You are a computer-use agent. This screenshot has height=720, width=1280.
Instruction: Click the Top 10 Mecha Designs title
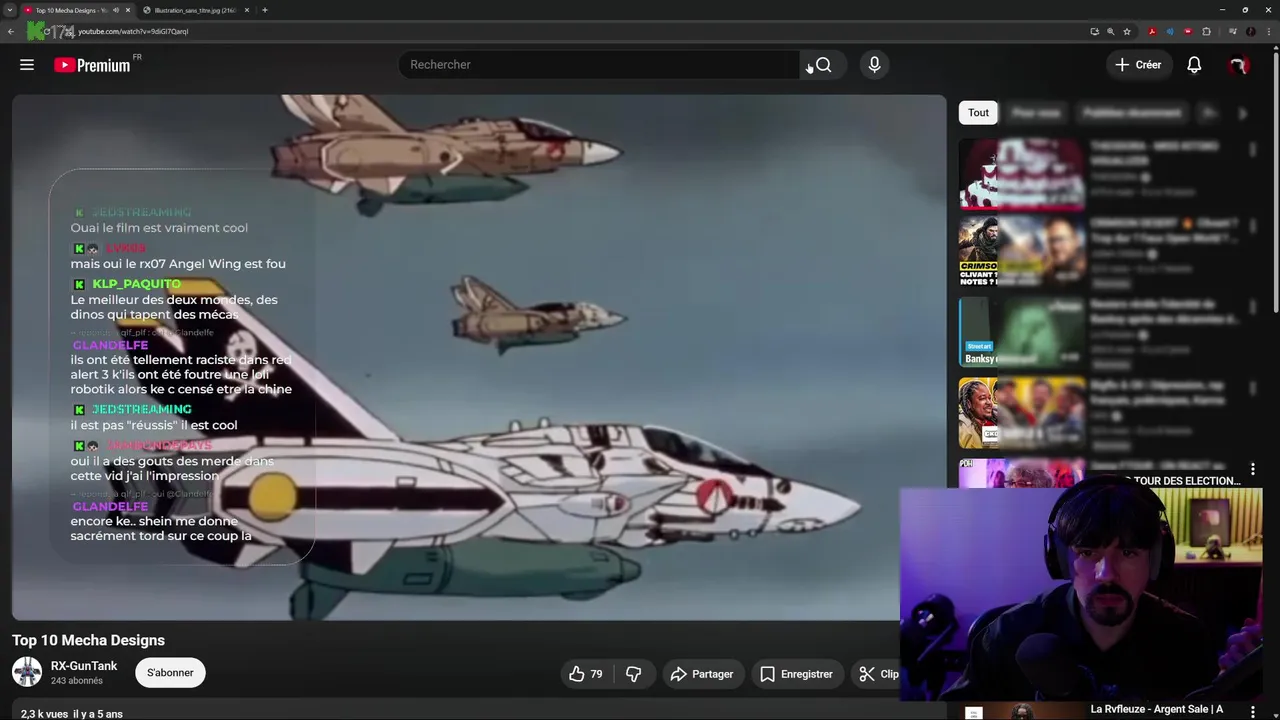point(88,640)
